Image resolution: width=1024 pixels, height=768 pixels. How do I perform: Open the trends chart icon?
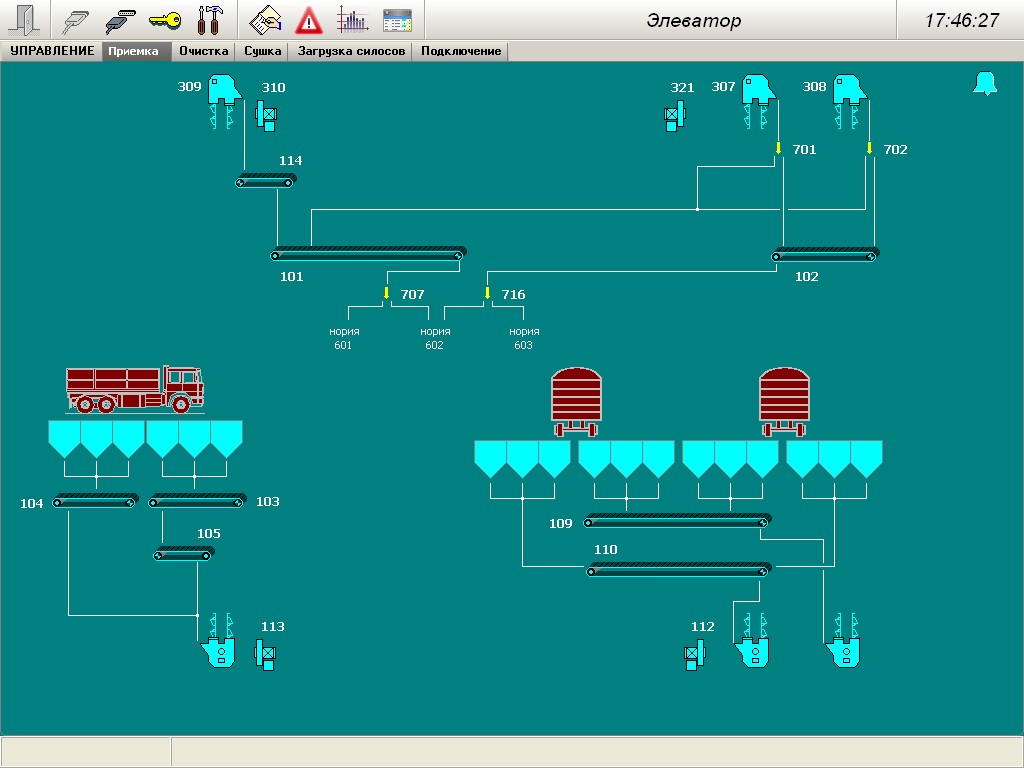(352, 20)
